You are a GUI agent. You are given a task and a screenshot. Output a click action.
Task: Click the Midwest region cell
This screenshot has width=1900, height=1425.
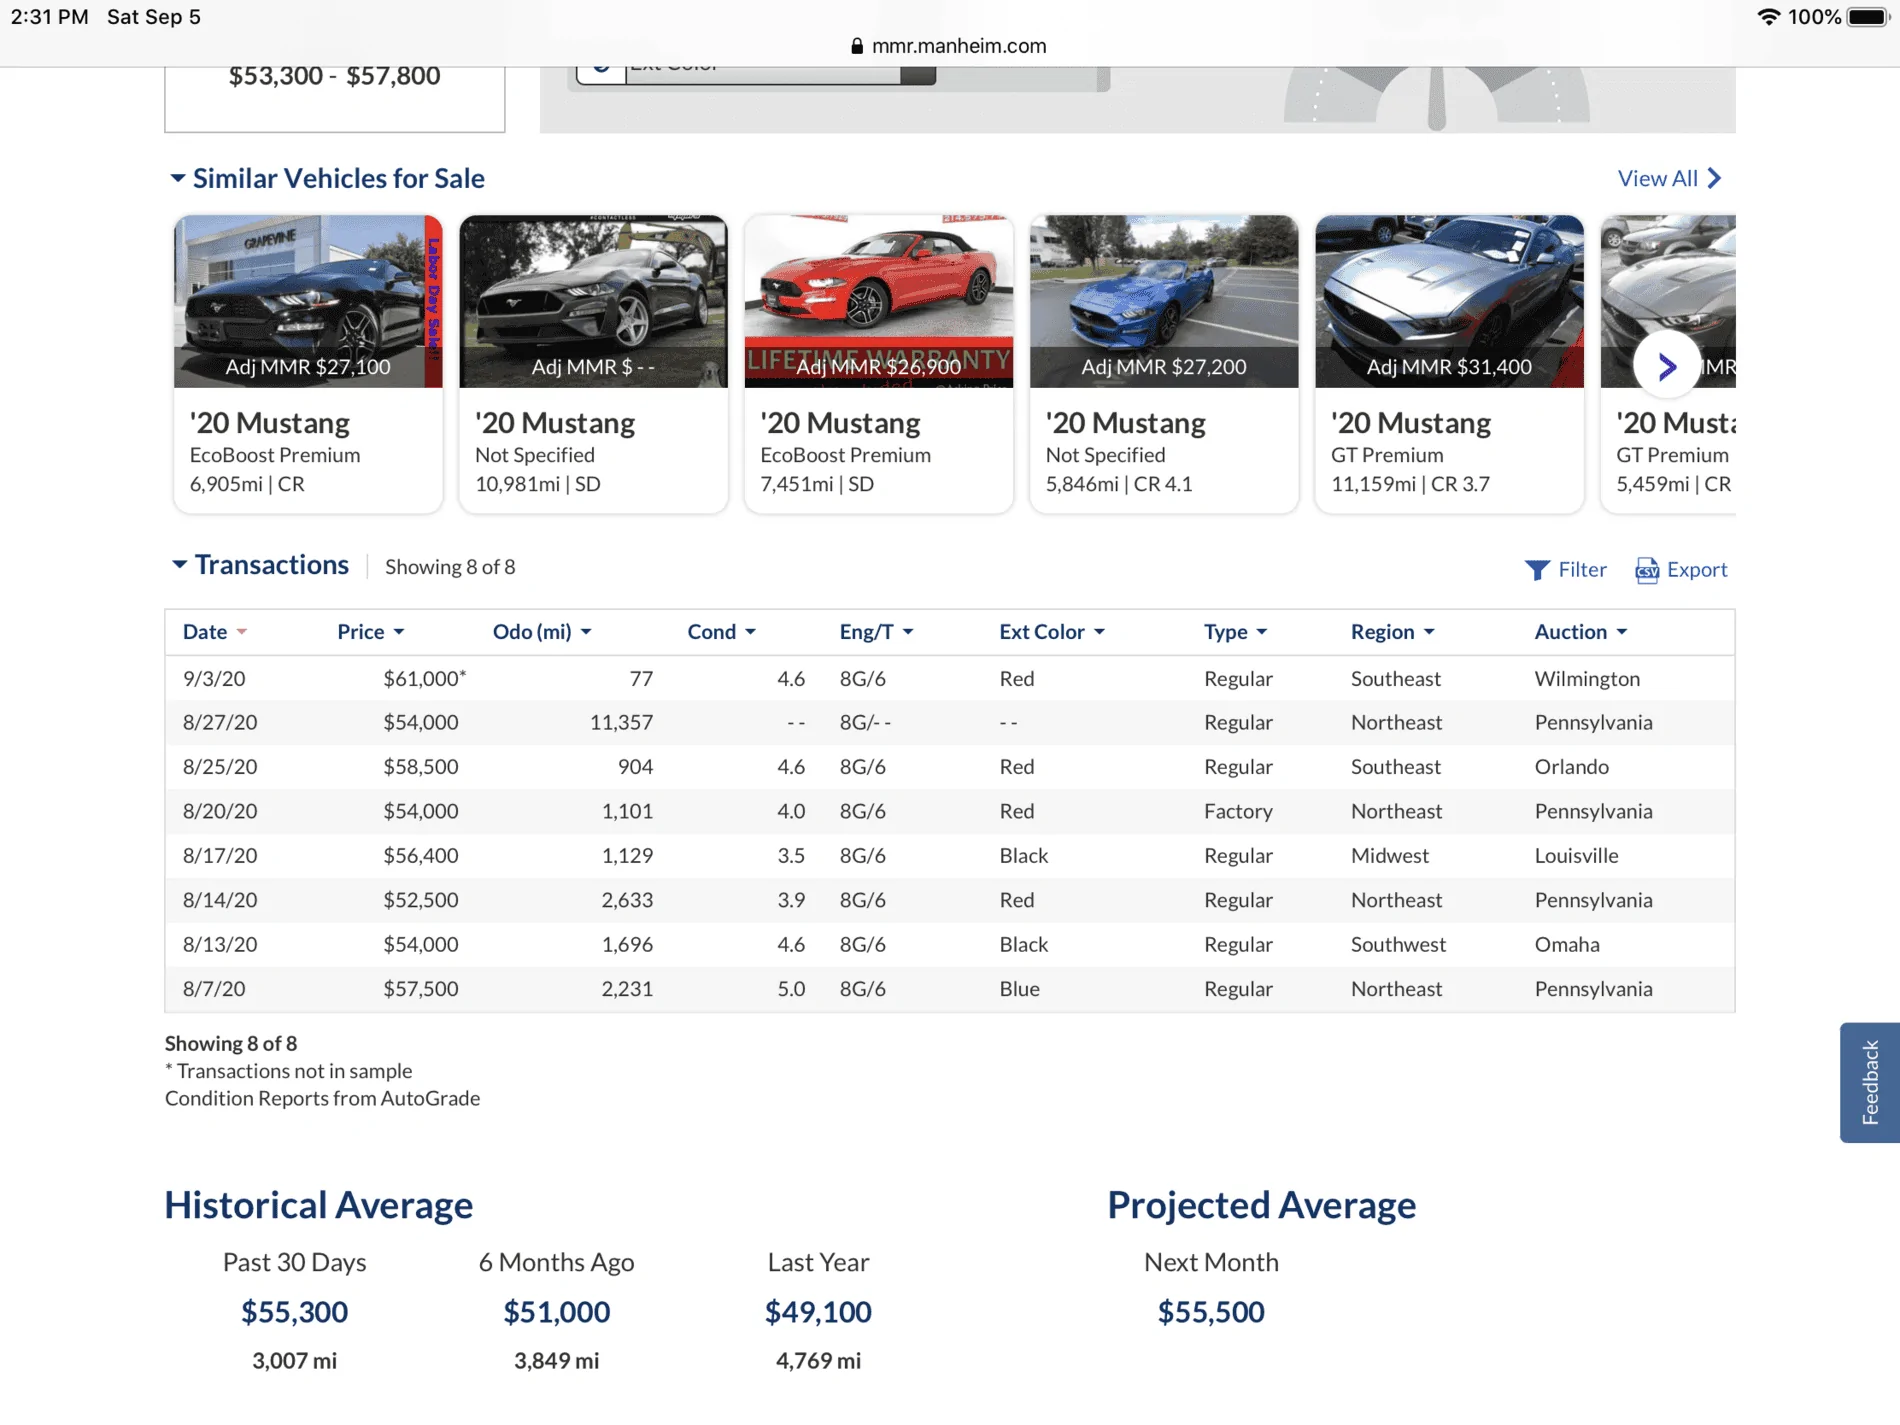coord(1390,856)
